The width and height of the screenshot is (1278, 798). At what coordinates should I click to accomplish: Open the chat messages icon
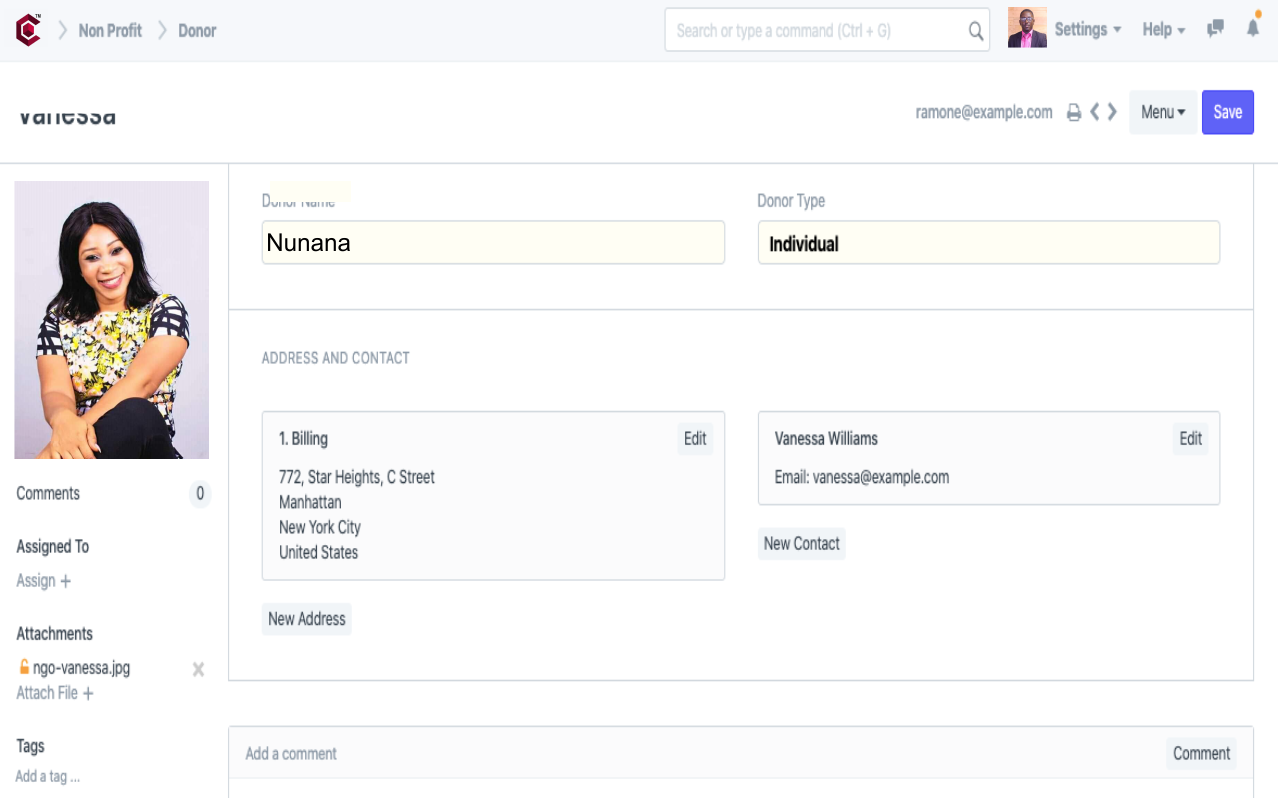[x=1215, y=29]
